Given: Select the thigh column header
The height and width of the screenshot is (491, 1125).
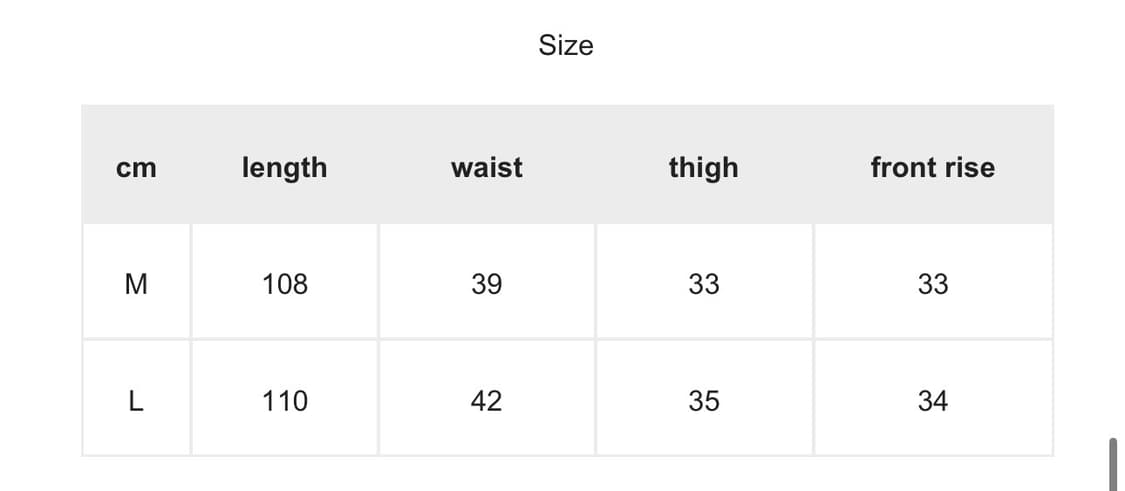Looking at the screenshot, I should 703,168.
